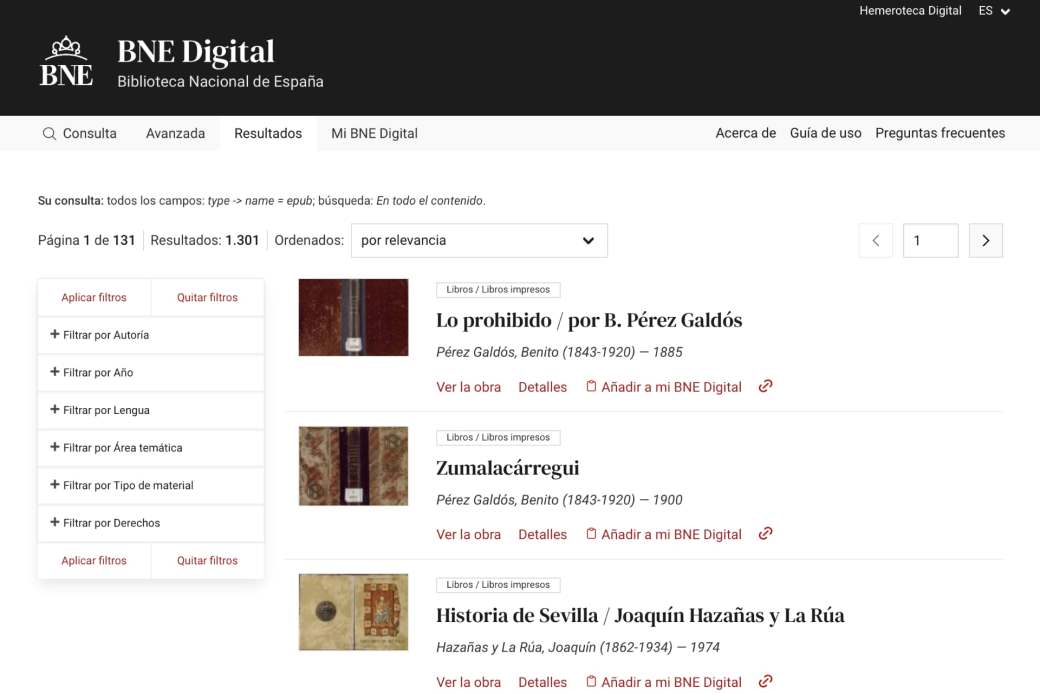Open Hemeroteca Digital link
This screenshot has height=693, width=1040.
click(x=912, y=11)
